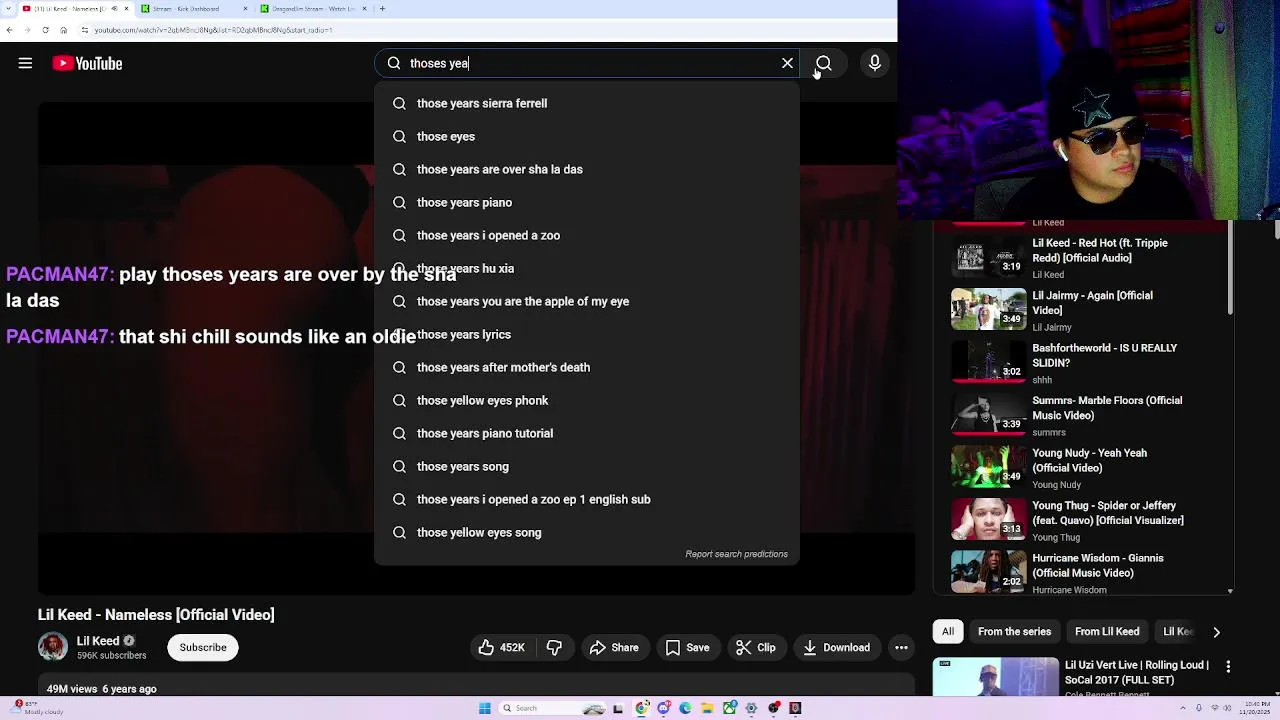Open the YouTube hamburger guide menu
Image resolution: width=1280 pixels, height=720 pixels.
25,63
